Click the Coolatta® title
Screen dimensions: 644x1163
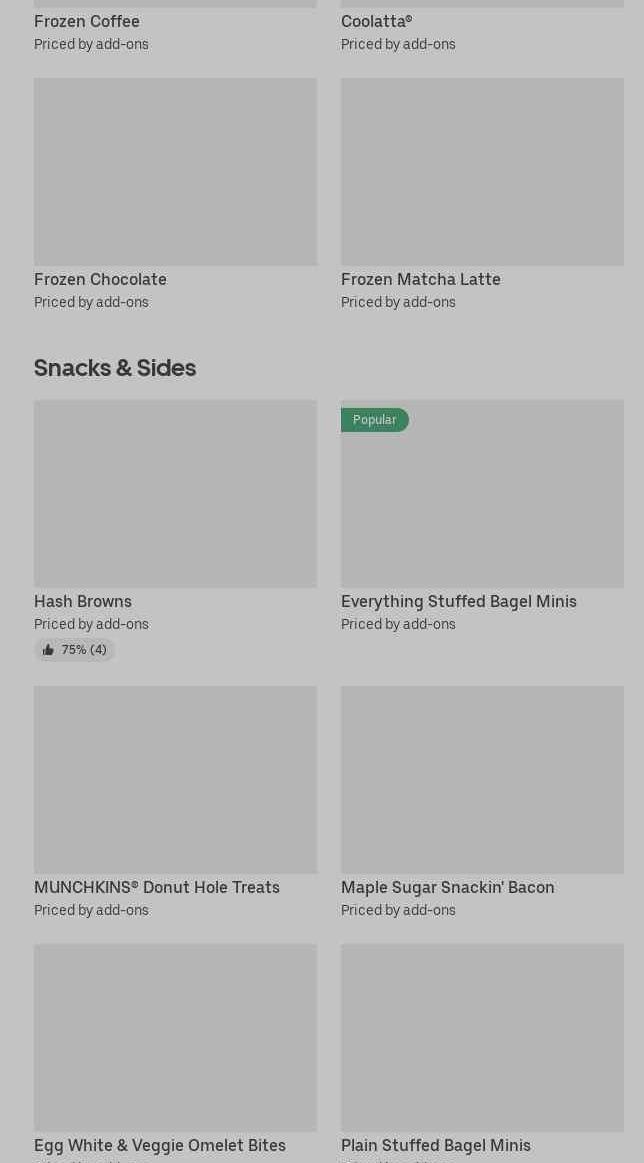click(x=376, y=21)
